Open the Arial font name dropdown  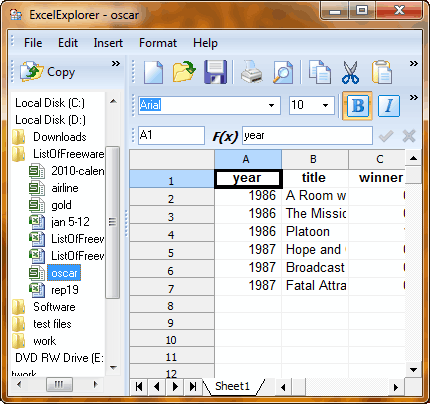(x=271, y=105)
